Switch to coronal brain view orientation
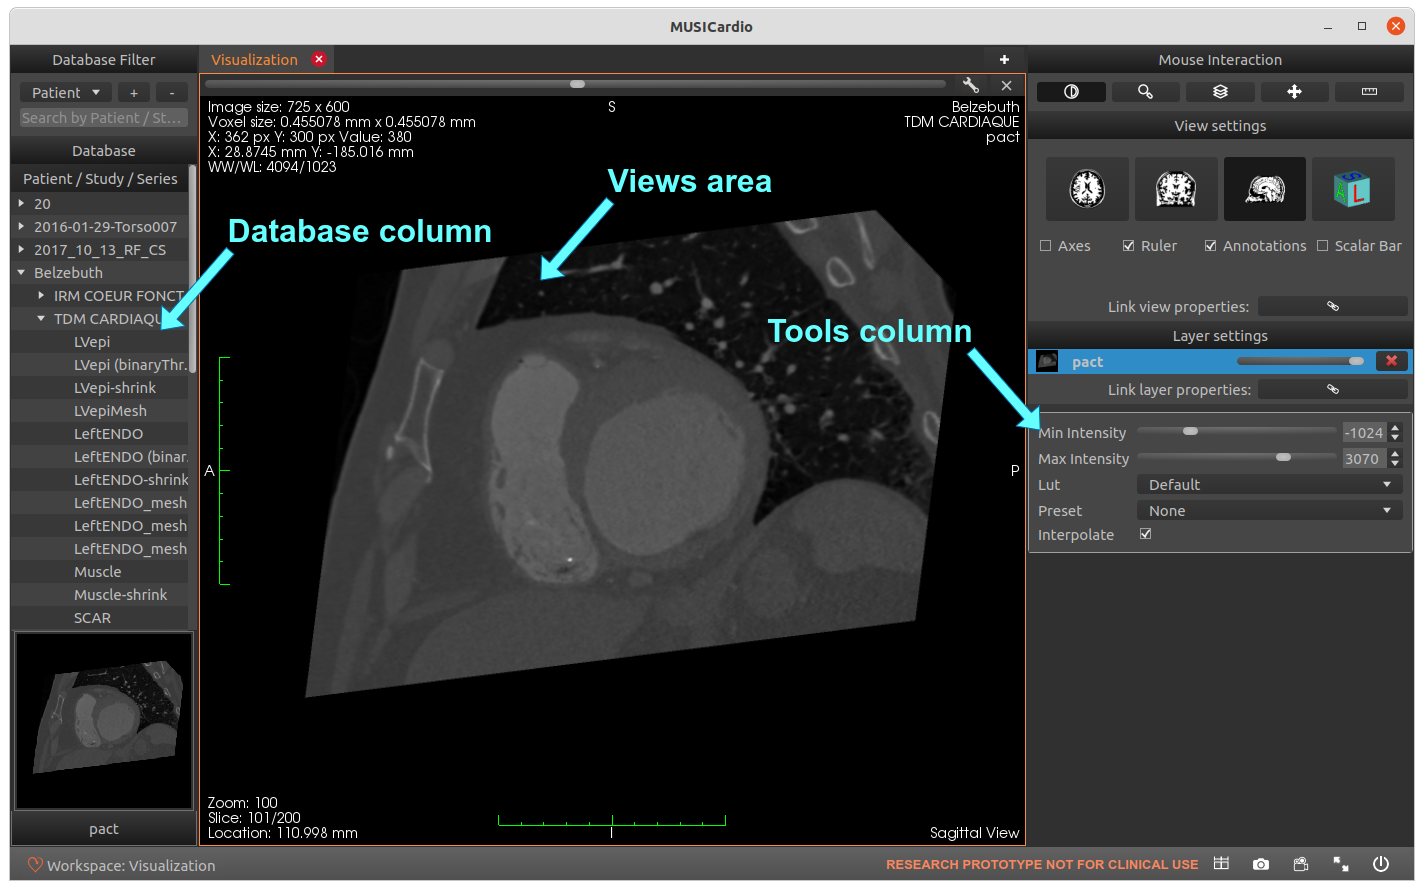This screenshot has height=891, width=1425. tap(1176, 189)
